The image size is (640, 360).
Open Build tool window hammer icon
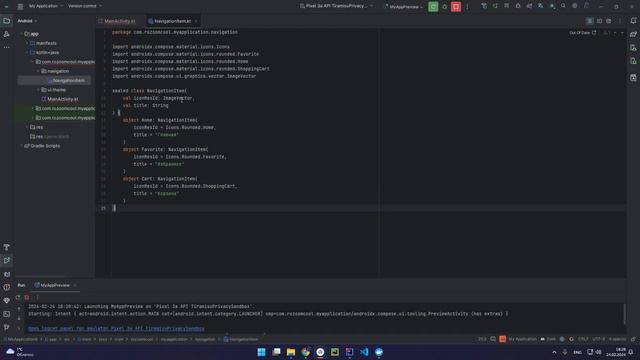[x=7, y=247]
